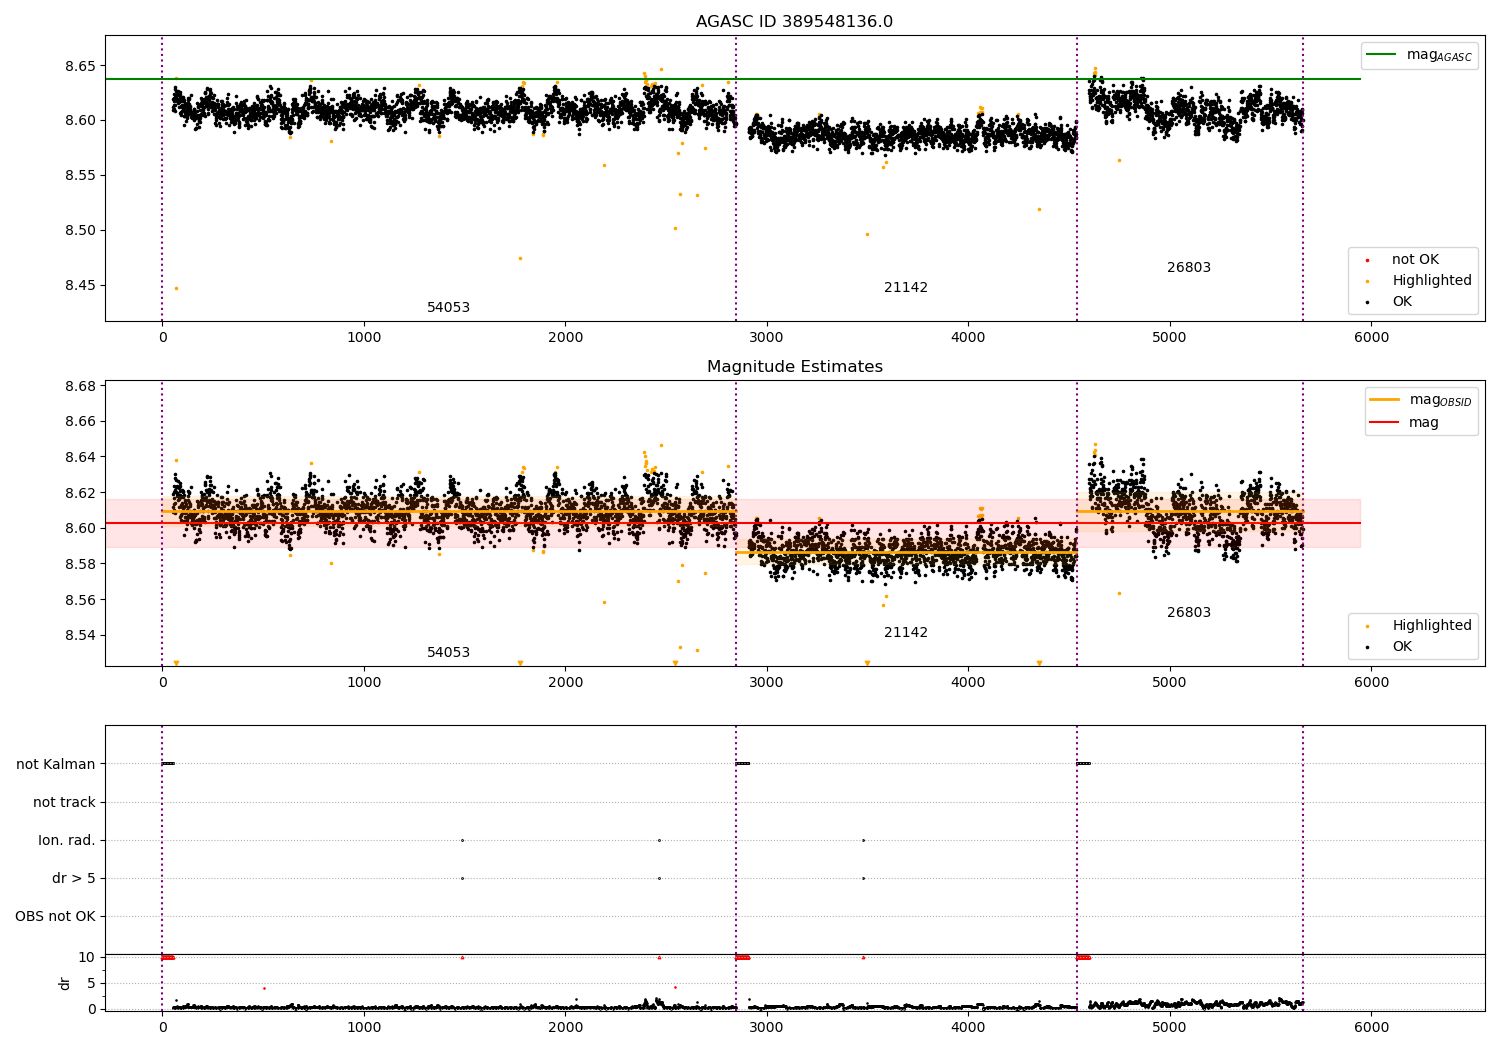Click annotation '21142' in the Magnitude Estimates plot
Image resolution: width=1500 pixels, height=1050 pixels.
pos(906,633)
